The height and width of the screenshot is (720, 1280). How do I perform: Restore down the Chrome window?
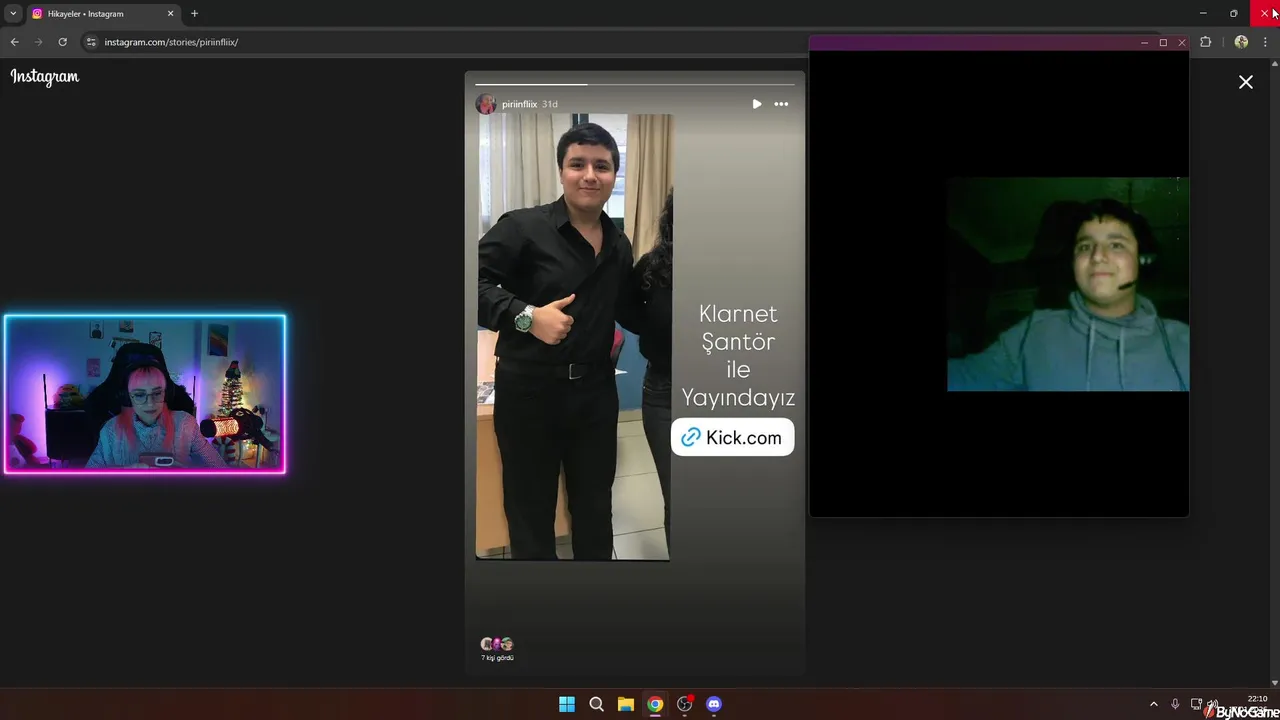(x=1233, y=13)
